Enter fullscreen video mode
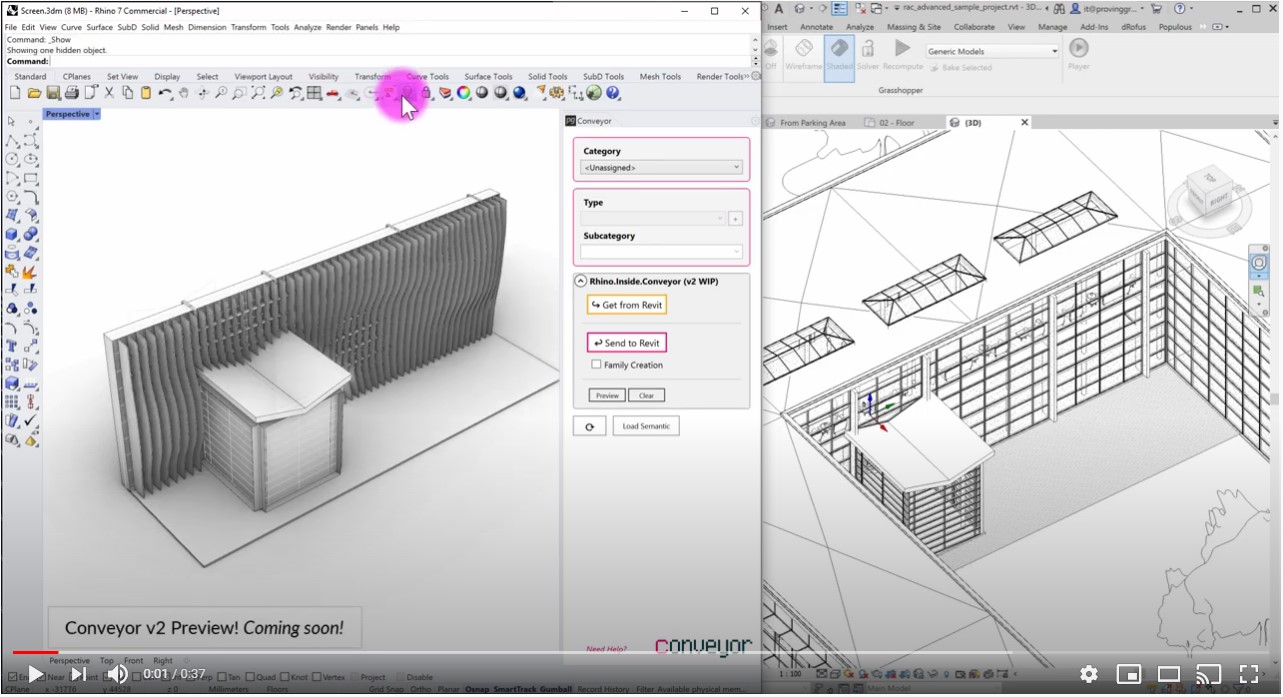The image size is (1283, 697). coord(1249,674)
